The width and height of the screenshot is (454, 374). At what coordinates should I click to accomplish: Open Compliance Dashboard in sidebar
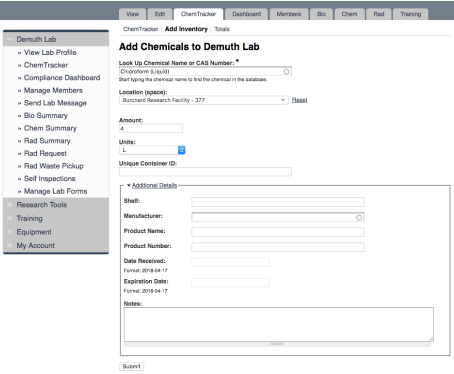coord(62,78)
